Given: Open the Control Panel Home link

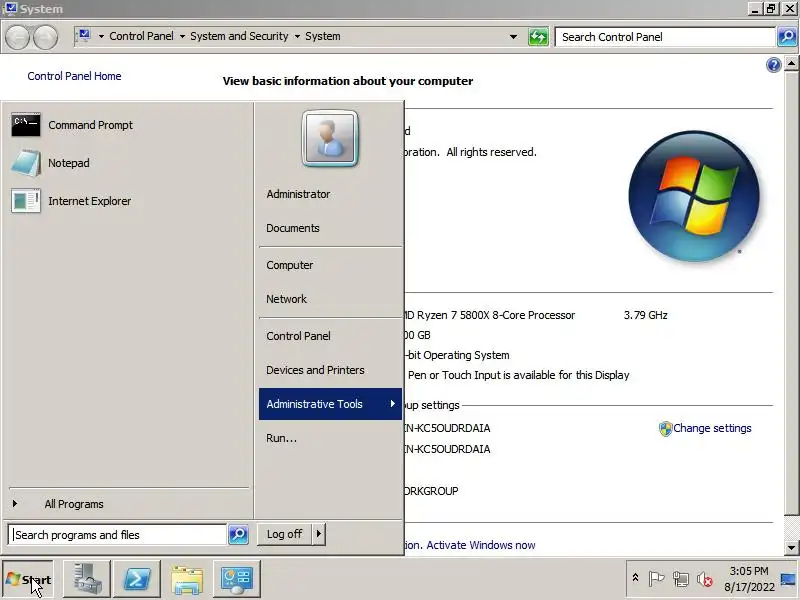Looking at the screenshot, I should (x=74, y=76).
